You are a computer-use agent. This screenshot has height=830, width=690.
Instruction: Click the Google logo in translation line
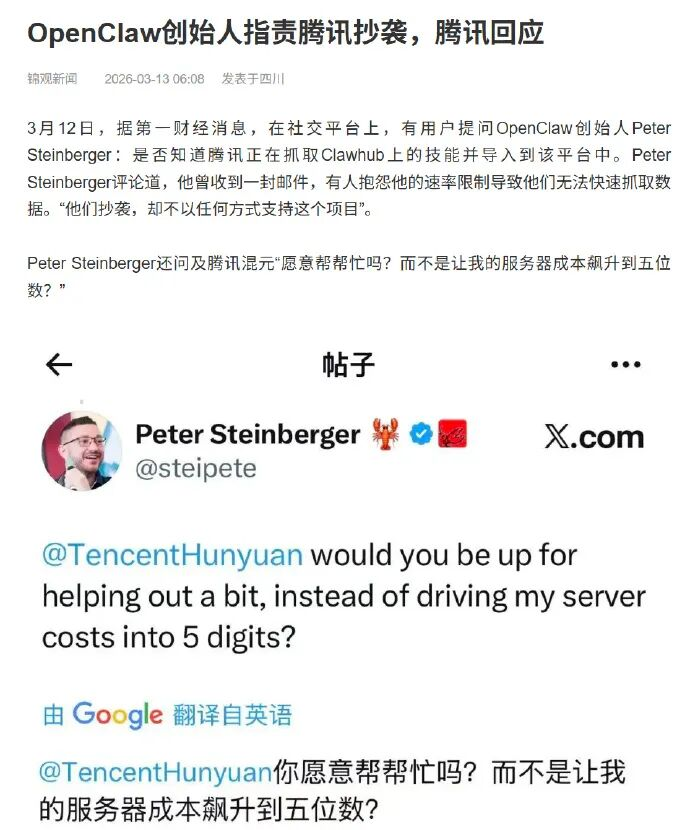117,715
